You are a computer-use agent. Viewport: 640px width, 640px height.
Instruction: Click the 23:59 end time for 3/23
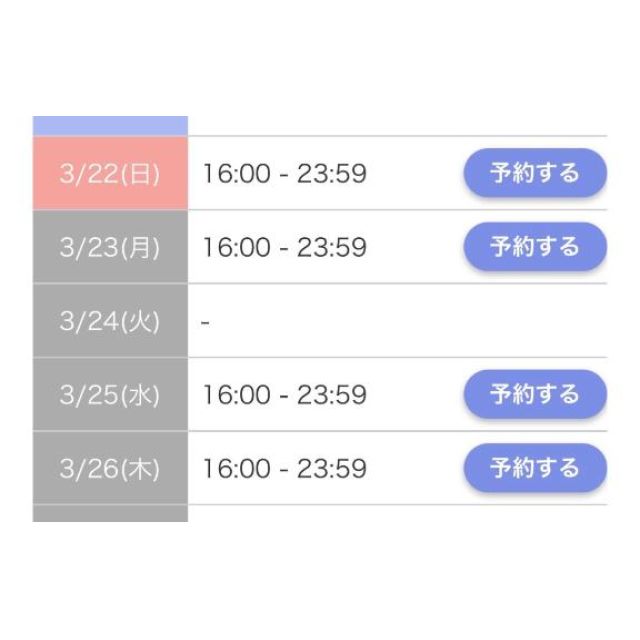[x=334, y=247]
